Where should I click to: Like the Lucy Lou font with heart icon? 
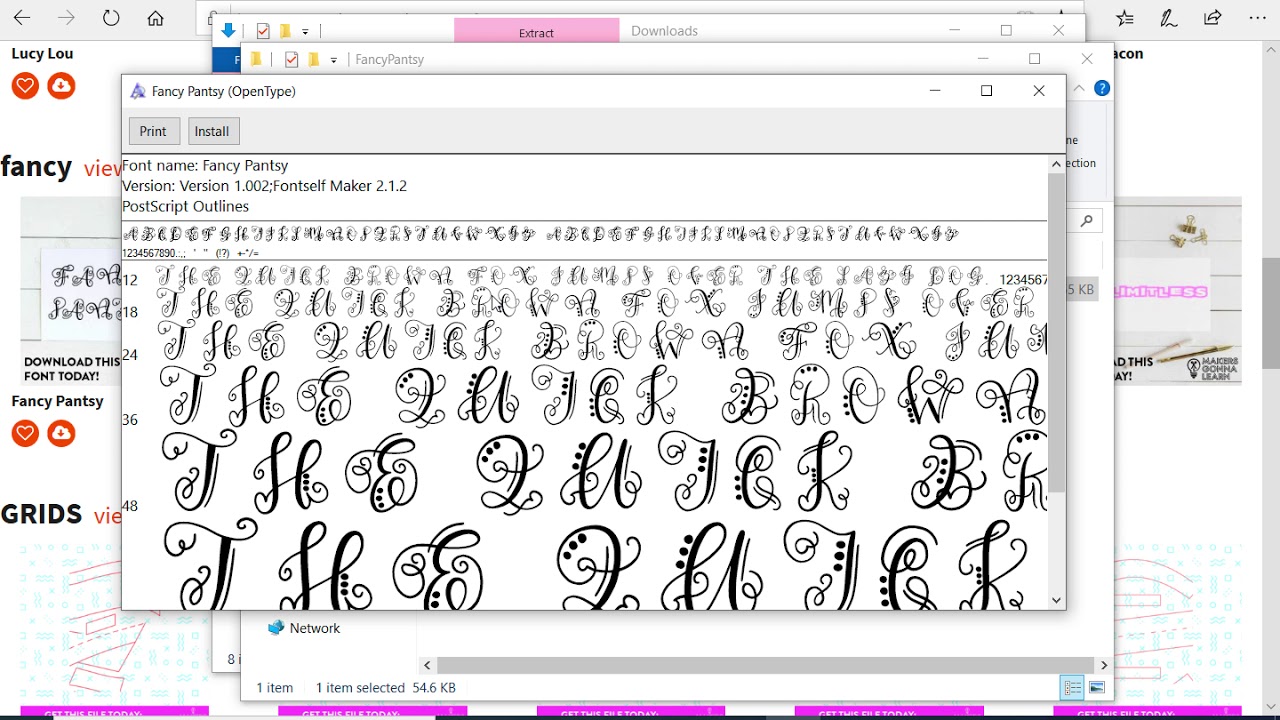tap(25, 86)
